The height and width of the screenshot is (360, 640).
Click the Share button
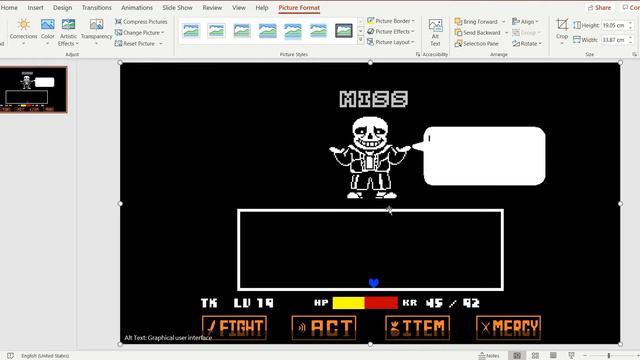pyautogui.click(x=600, y=8)
